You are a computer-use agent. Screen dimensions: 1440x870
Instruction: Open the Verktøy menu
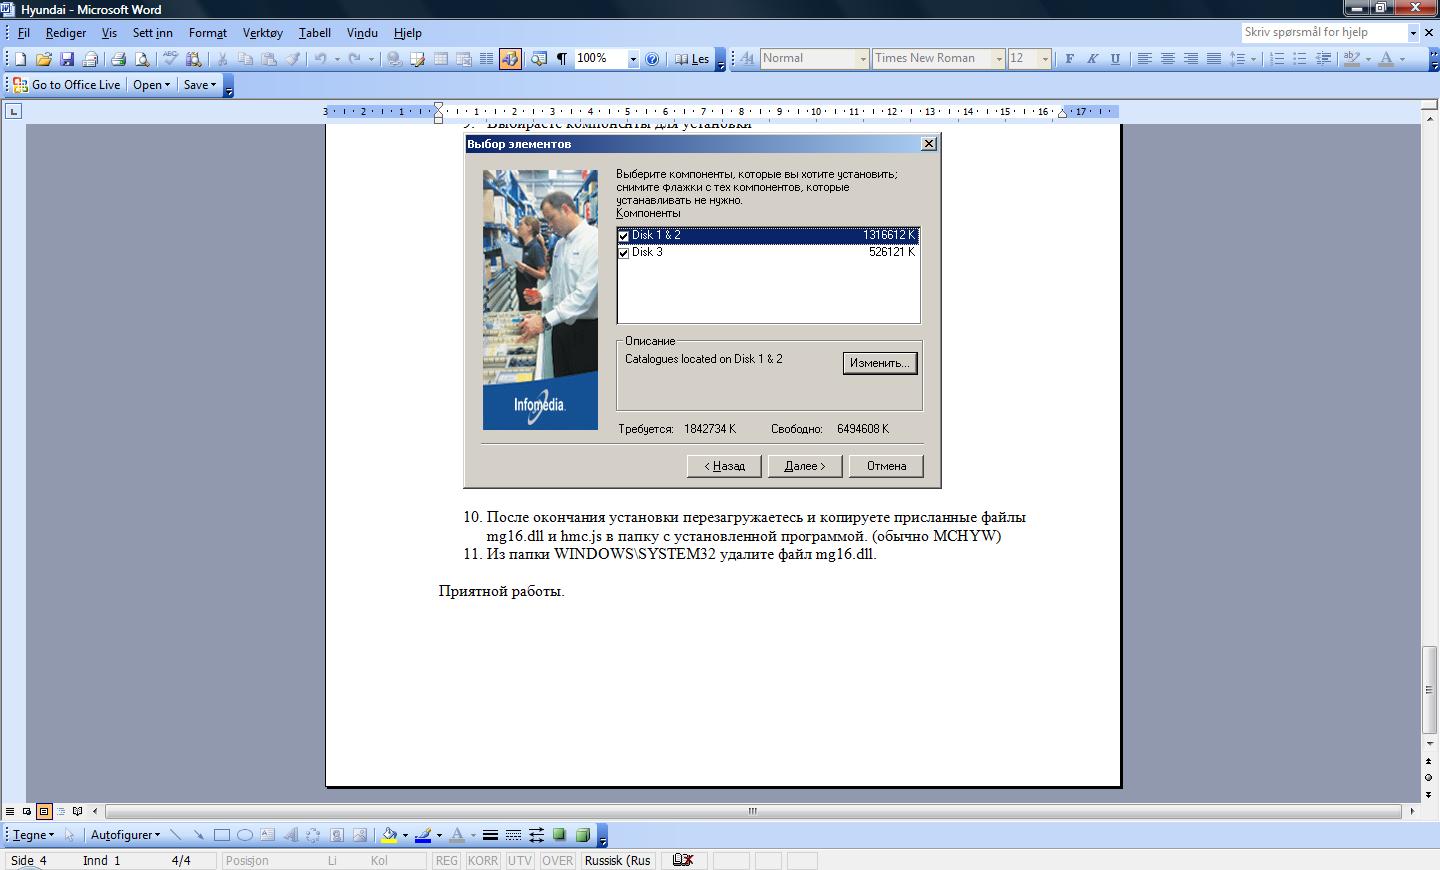(262, 33)
